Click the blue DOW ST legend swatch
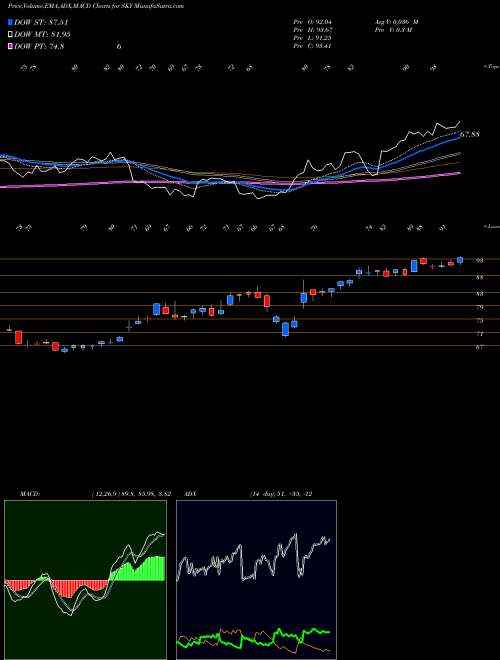 [x=11, y=22]
